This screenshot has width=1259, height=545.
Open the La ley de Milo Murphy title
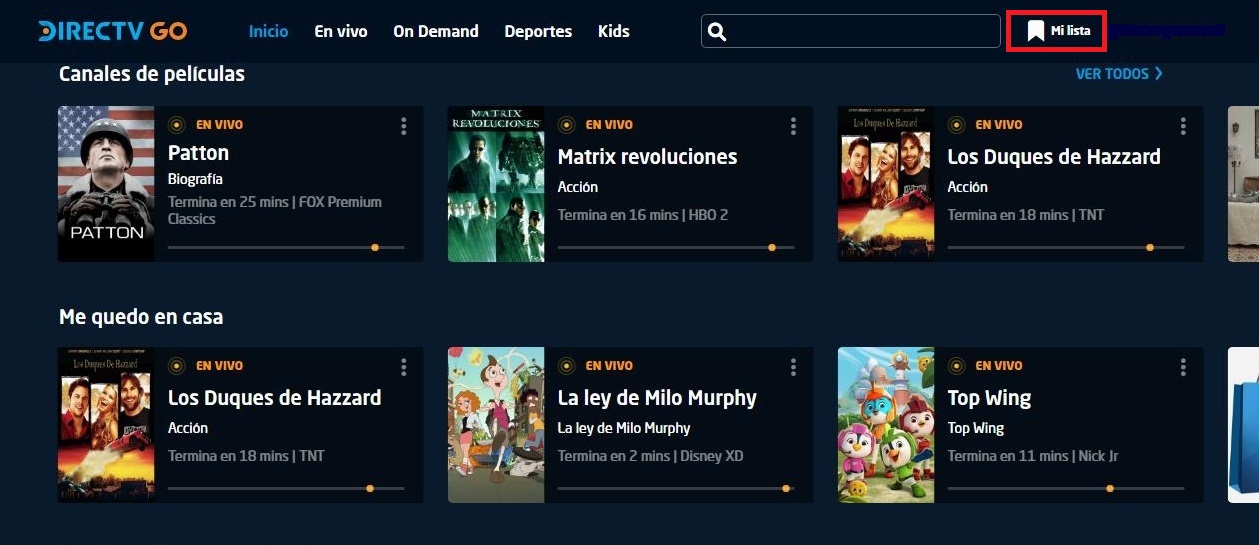[x=657, y=398]
